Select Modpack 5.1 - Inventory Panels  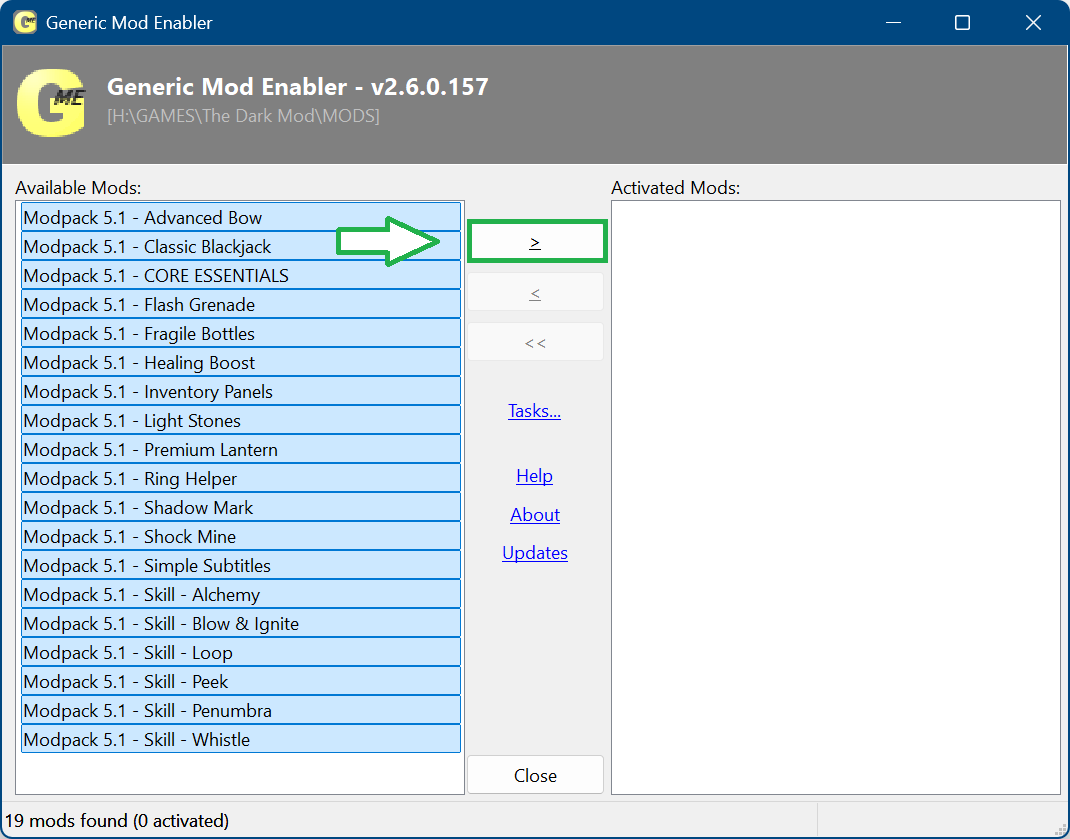241,391
